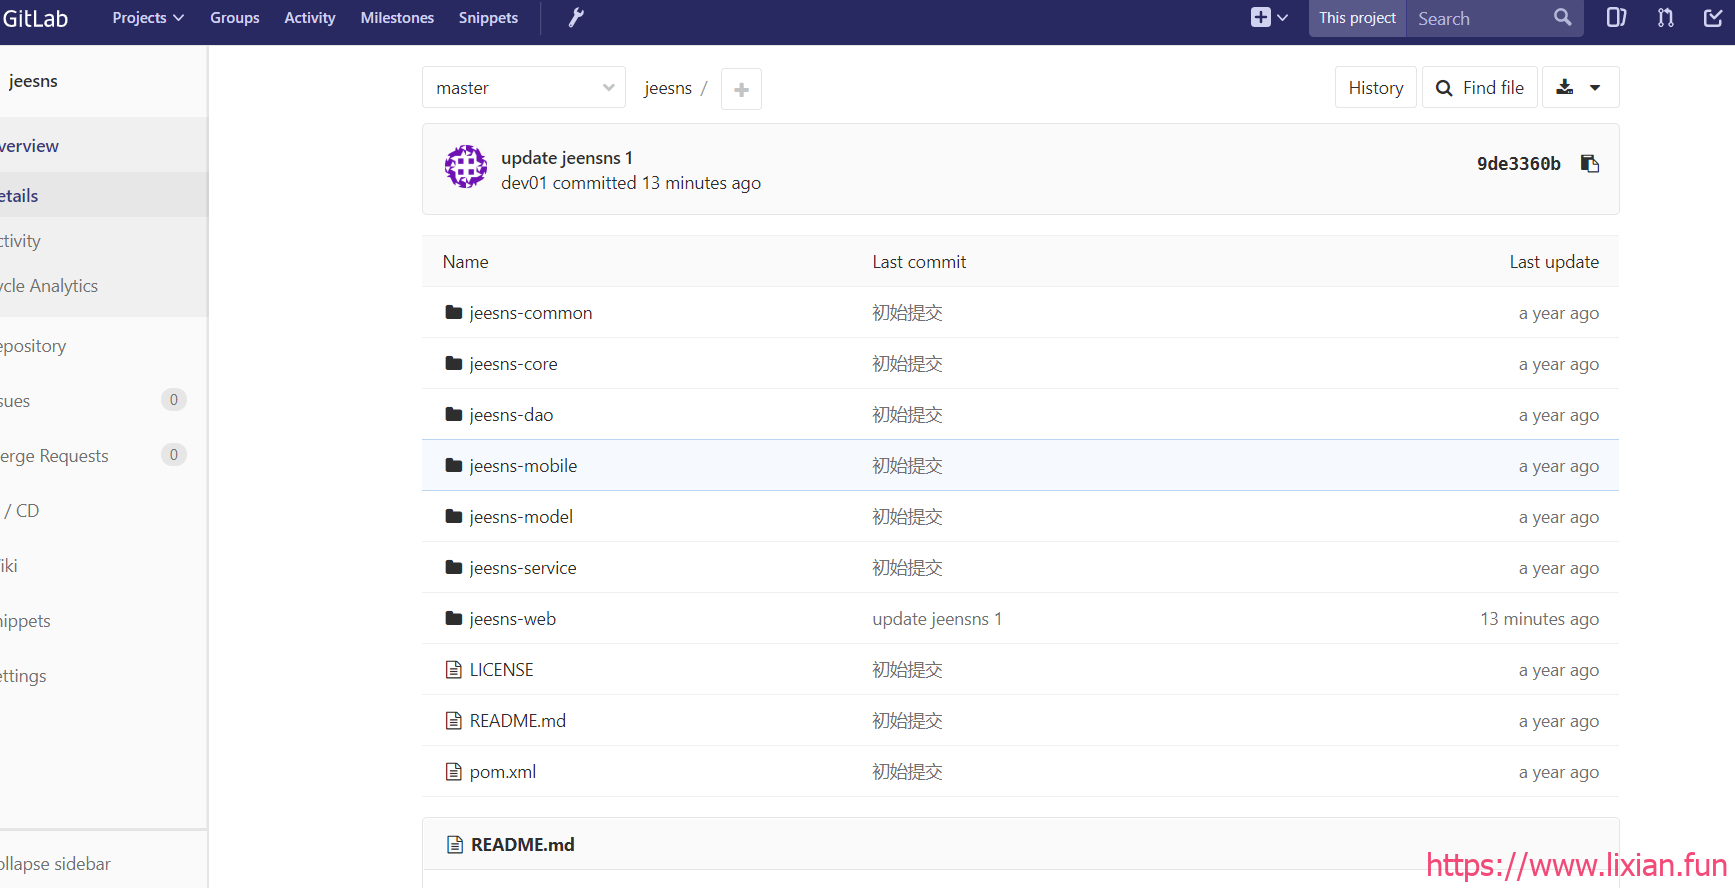Open the jeesns-mobile folder link
The width and height of the screenshot is (1735, 888).
click(x=523, y=466)
